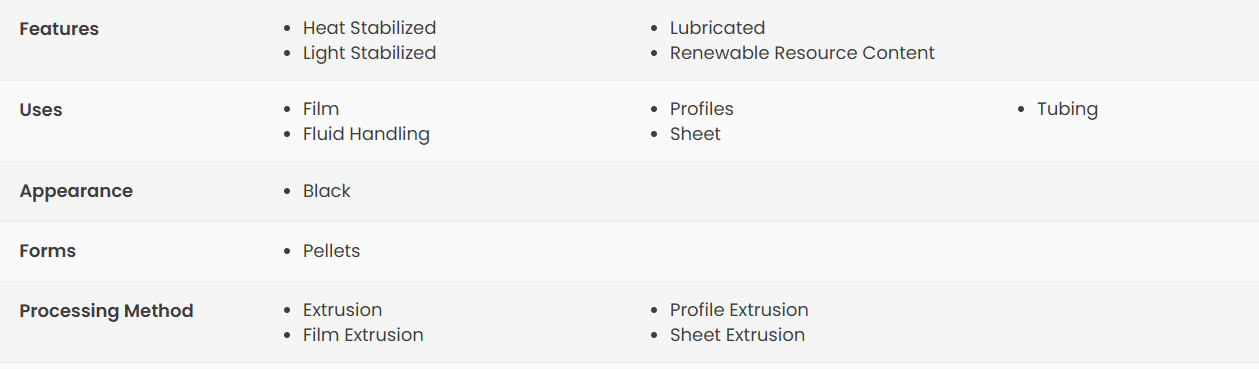Click the Features row label
The width and height of the screenshot is (1259, 369).
tap(59, 29)
